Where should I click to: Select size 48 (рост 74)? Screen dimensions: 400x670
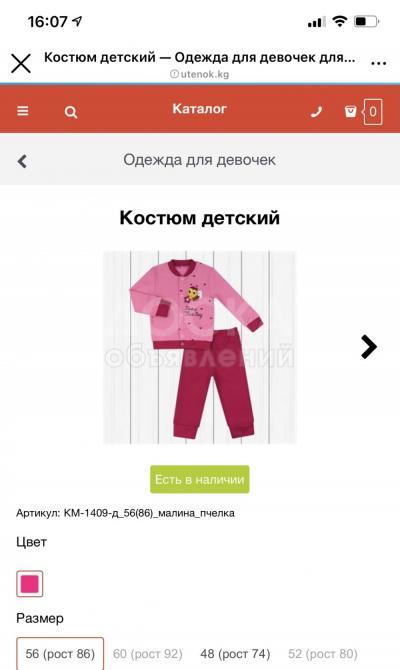click(x=235, y=654)
